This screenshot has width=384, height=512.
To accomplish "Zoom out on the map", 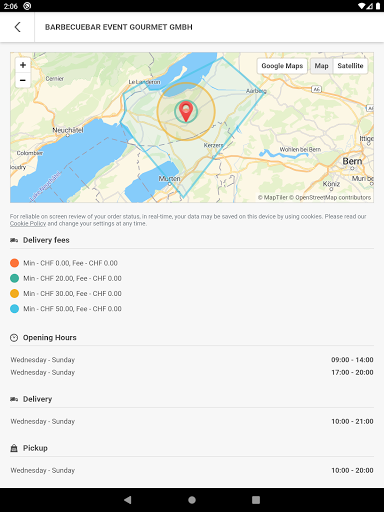I will pyautogui.click(x=23, y=80).
